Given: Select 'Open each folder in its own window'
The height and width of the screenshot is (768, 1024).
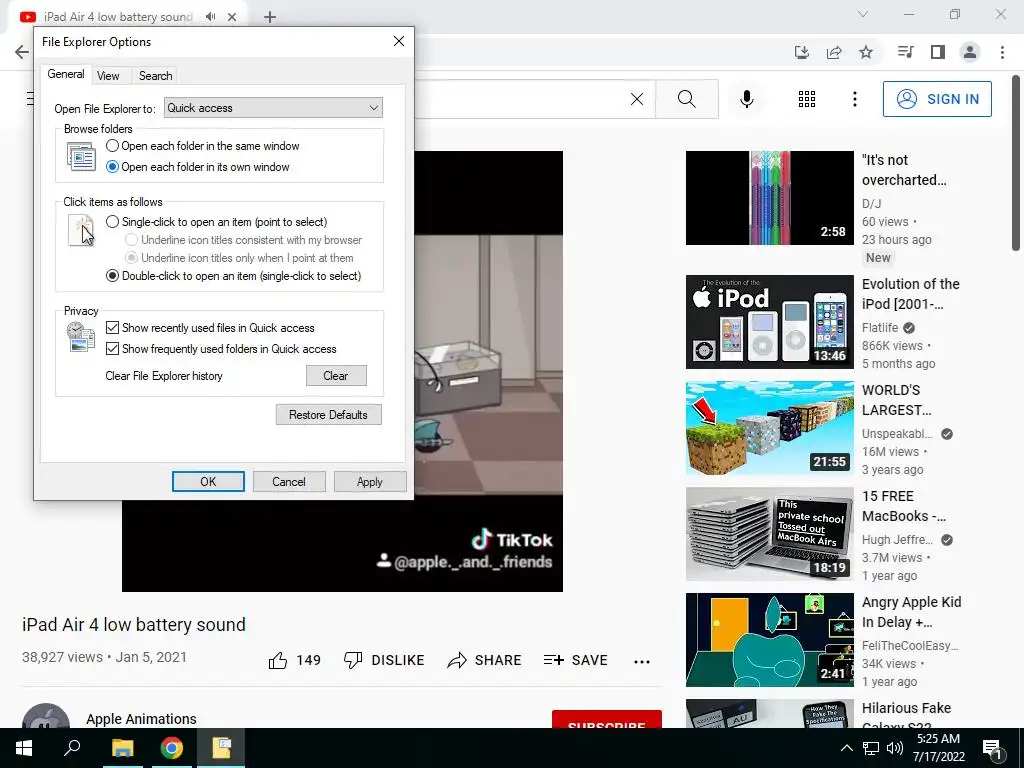Looking at the screenshot, I should point(197,167).
